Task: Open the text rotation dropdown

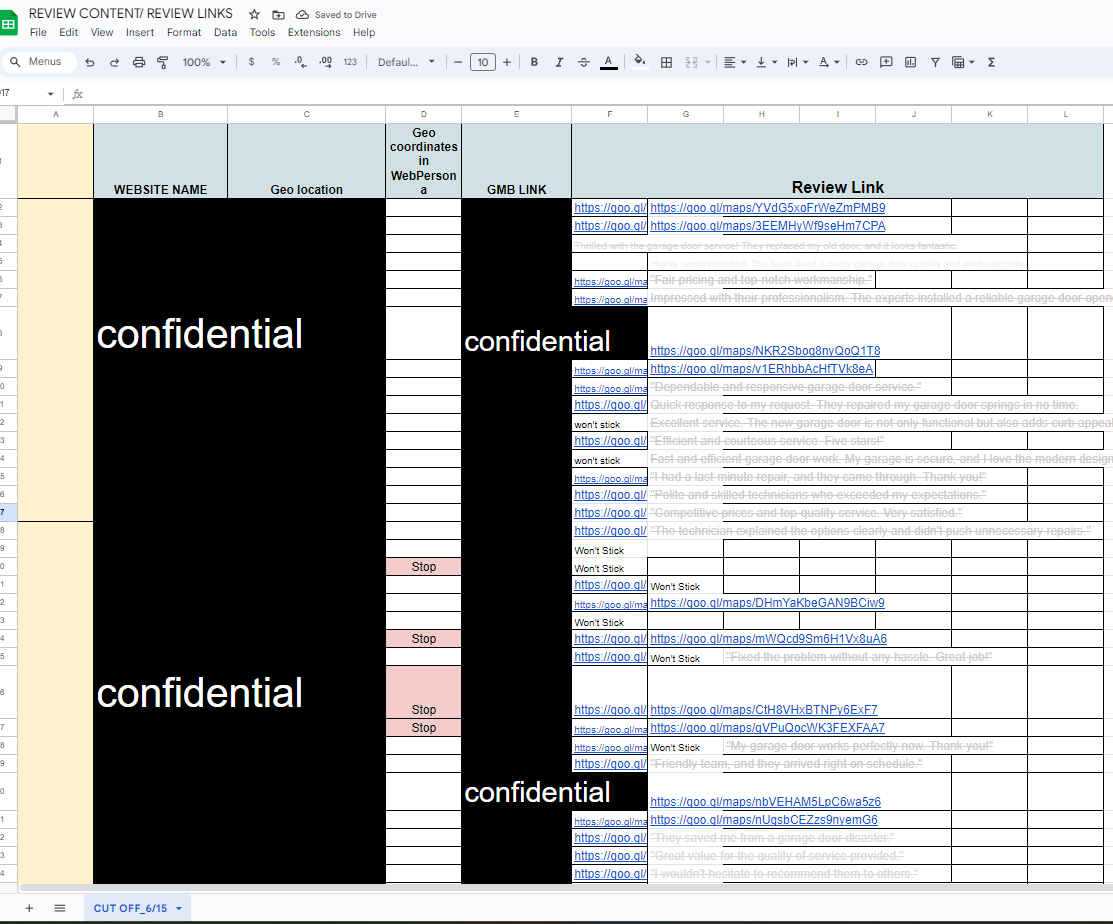Action: [x=829, y=62]
